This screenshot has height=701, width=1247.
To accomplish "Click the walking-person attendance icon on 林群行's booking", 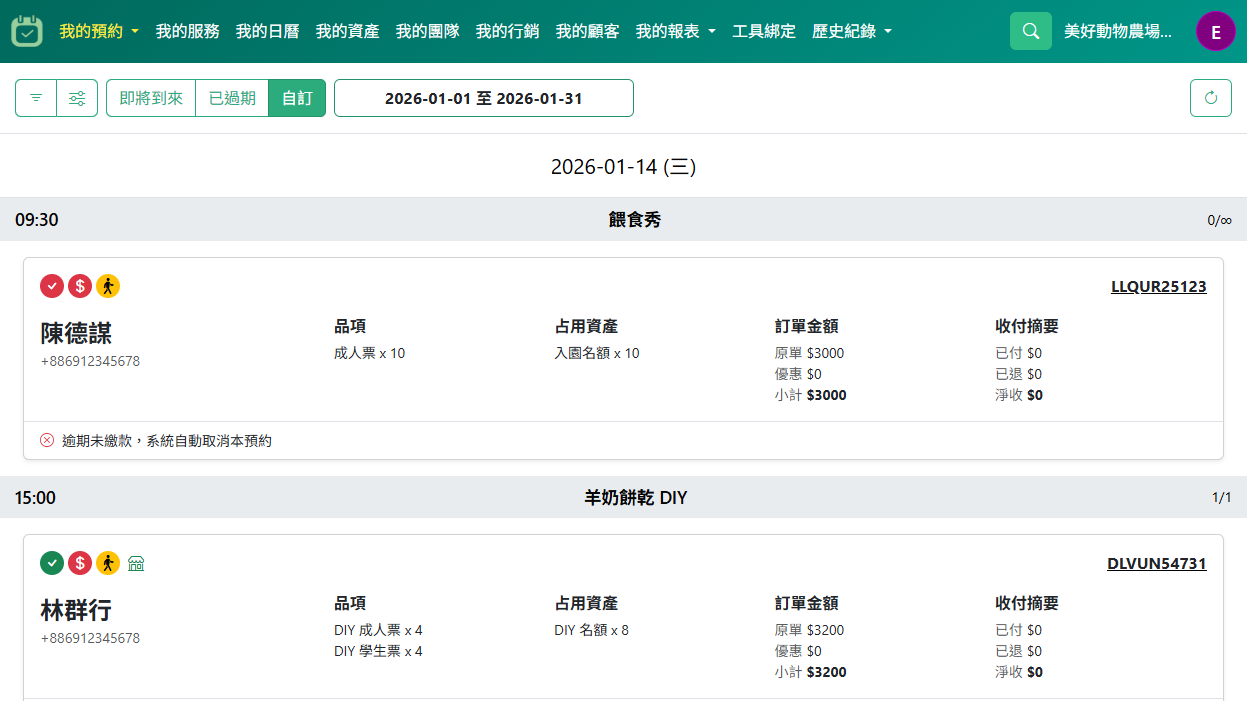I will (108, 563).
